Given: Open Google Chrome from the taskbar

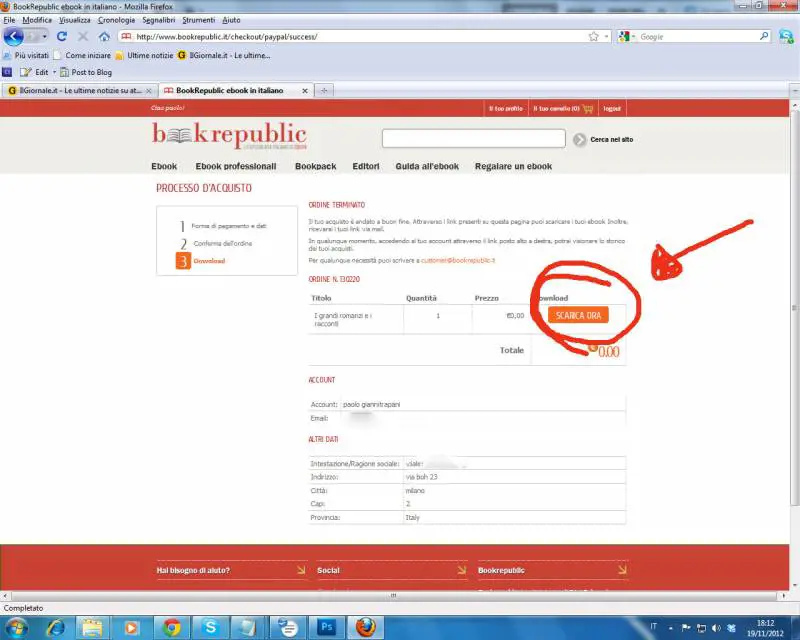Looking at the screenshot, I should tap(171, 627).
